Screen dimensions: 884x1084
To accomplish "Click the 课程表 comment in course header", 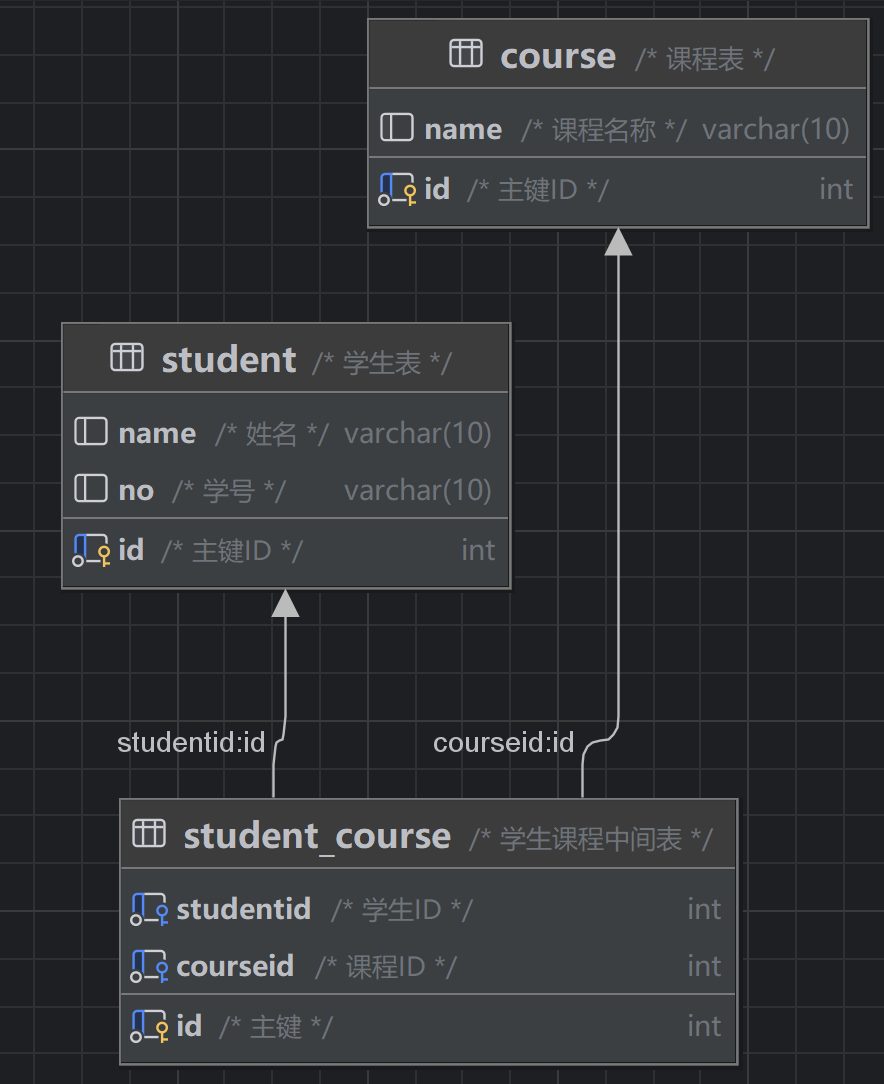I will tap(705, 58).
